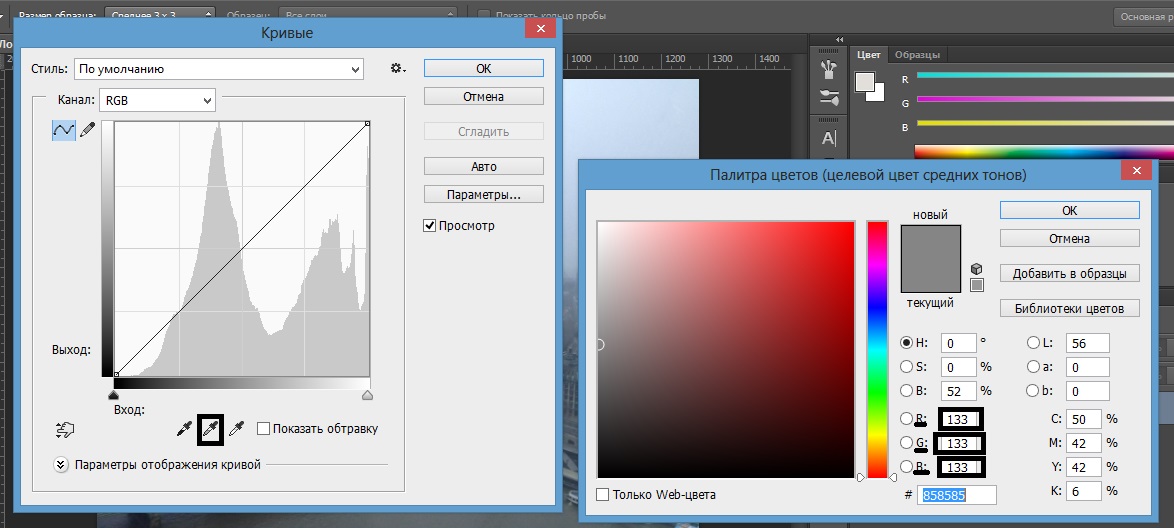Pick the white point eyedropper
The image size is (1174, 528).
[x=237, y=429]
